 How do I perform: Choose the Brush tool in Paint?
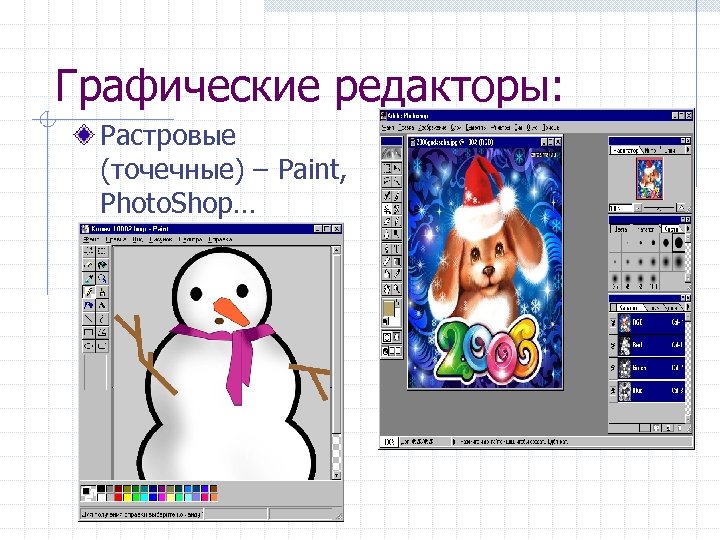pos(102,292)
